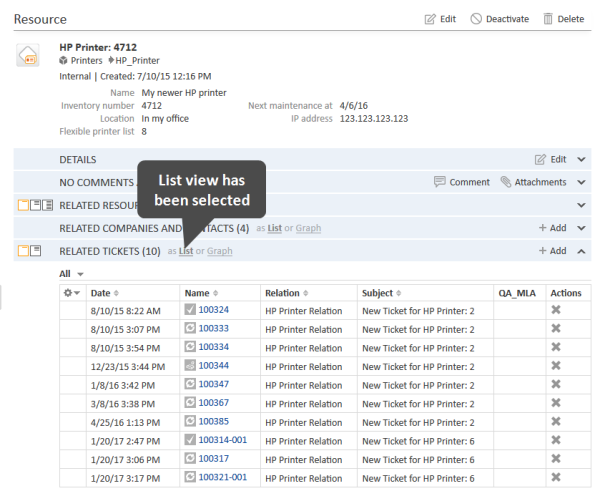
Task: Remove relation to ticket 100344
Action: pos(556,365)
